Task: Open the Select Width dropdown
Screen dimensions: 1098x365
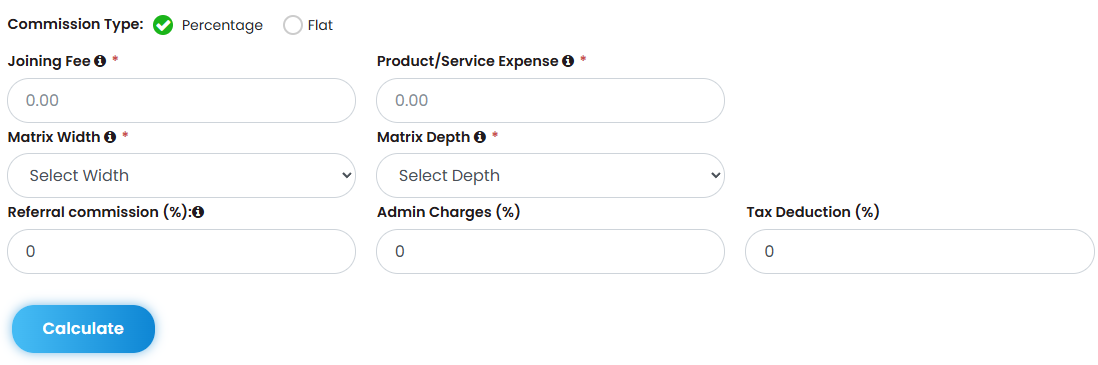Action: (181, 175)
